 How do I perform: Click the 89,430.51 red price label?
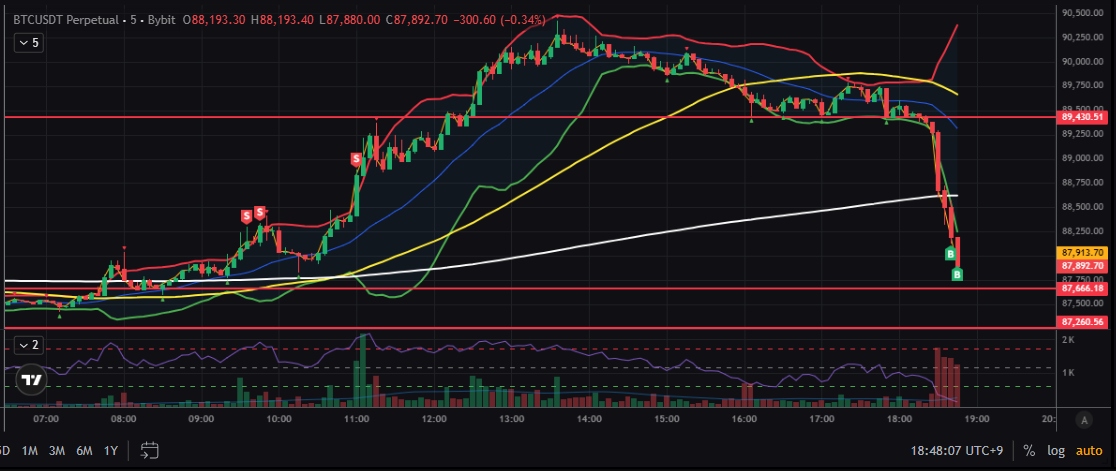pos(1083,117)
